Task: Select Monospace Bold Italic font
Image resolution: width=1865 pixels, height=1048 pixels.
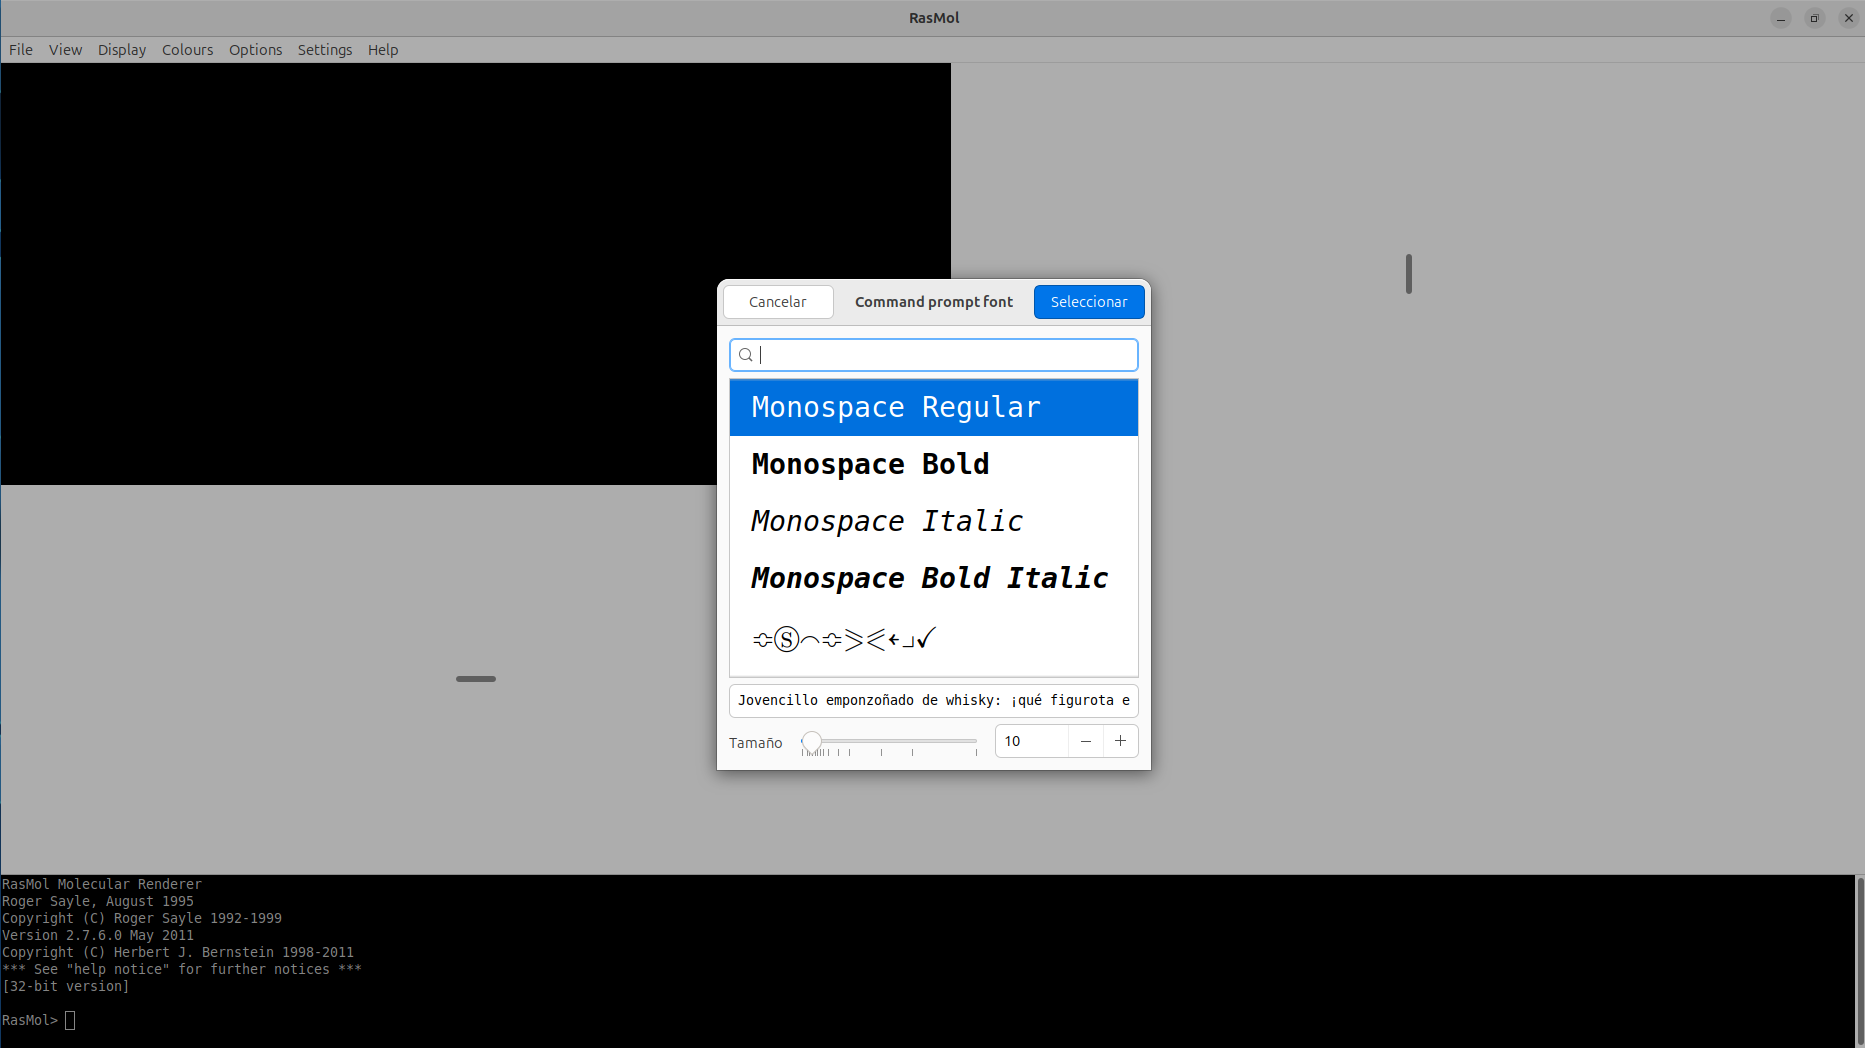Action: tap(933, 579)
